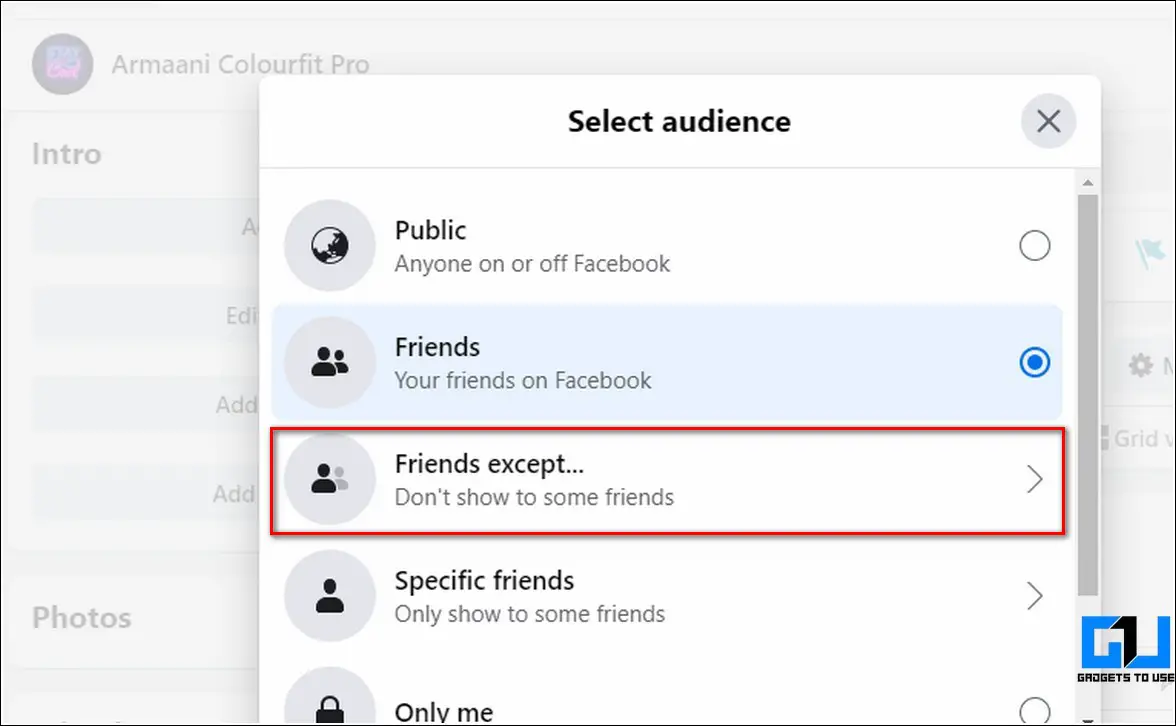This screenshot has width=1176, height=726.
Task: Click the 'Select audience' dialog title
Action: tap(679, 122)
